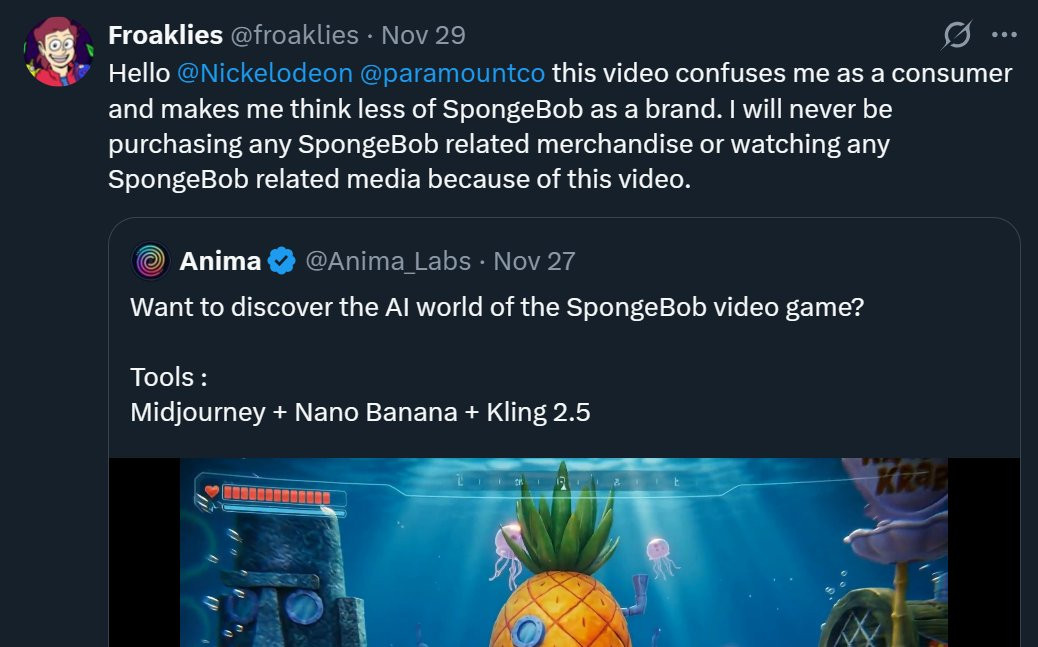Click the Anima swirl logo avatar
Image resolution: width=1038 pixels, height=647 pixels.
[x=150, y=262]
